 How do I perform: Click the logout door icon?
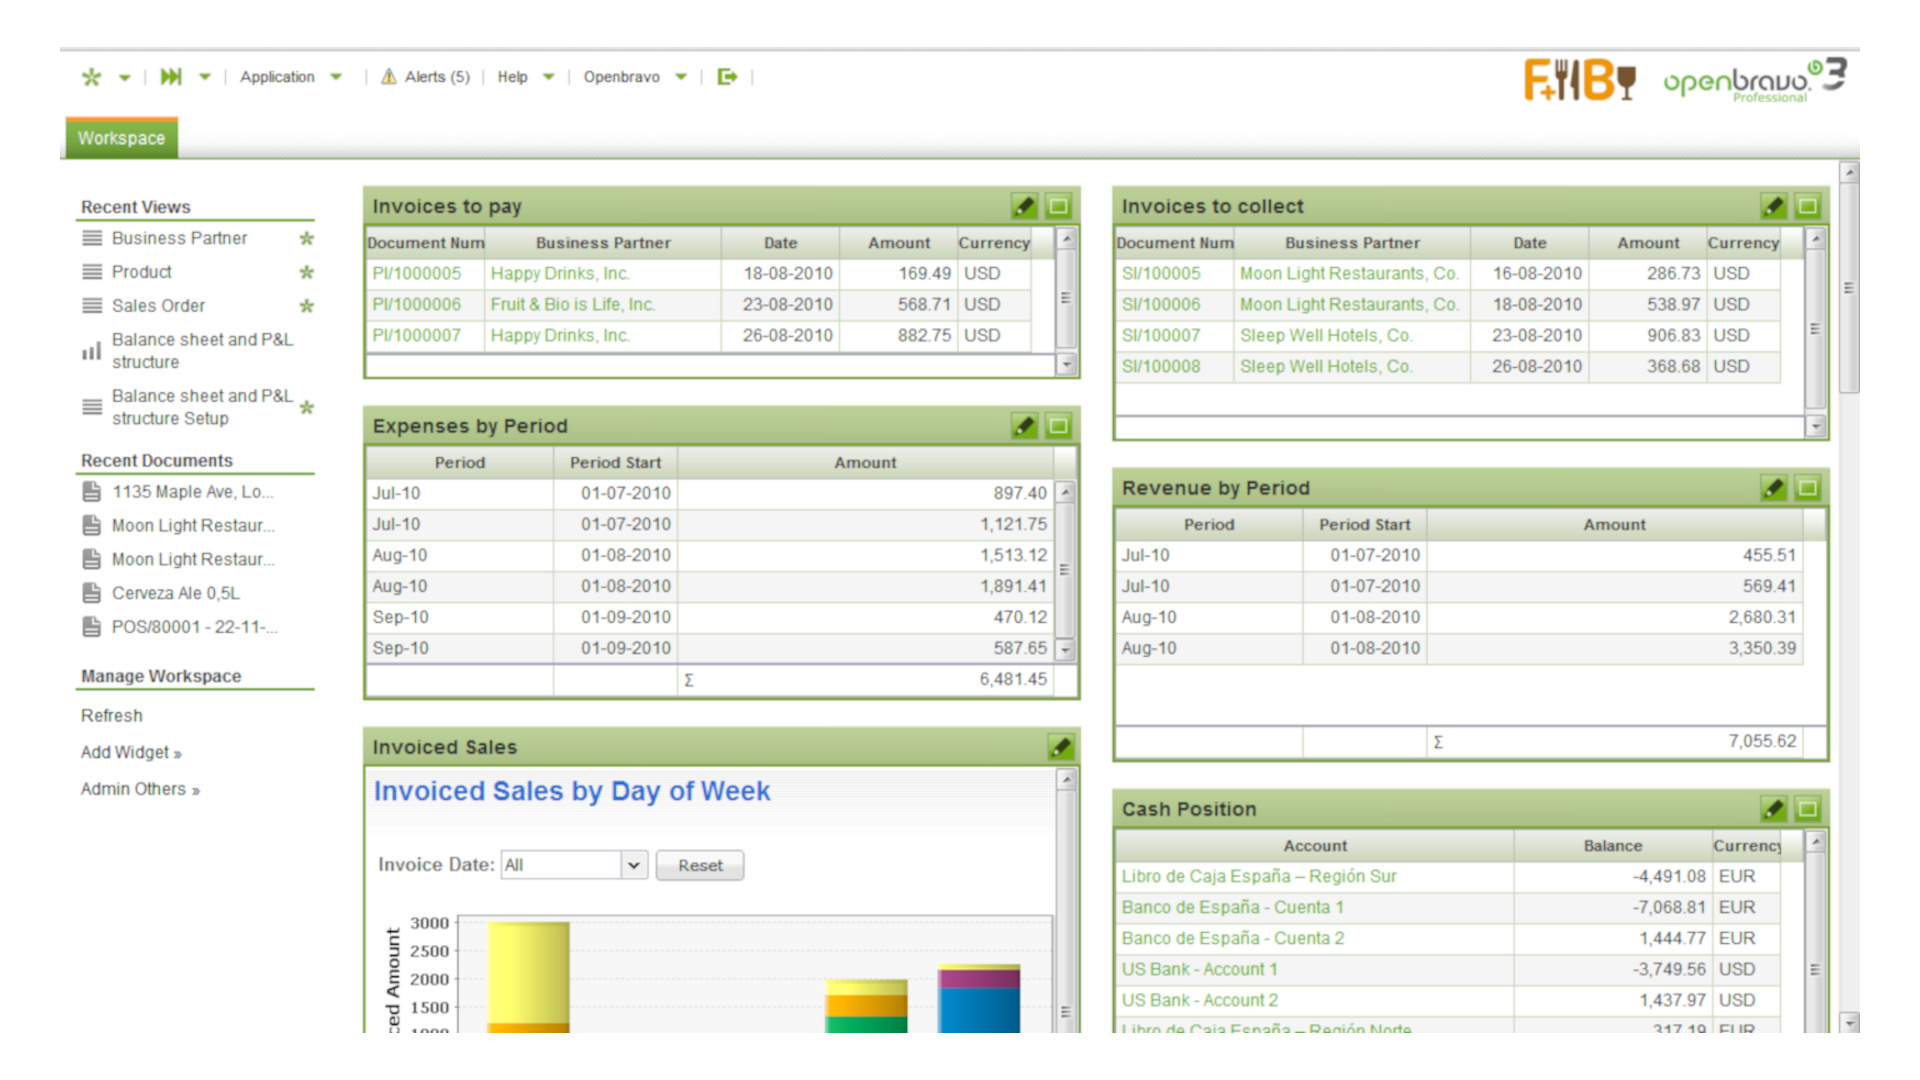(727, 76)
